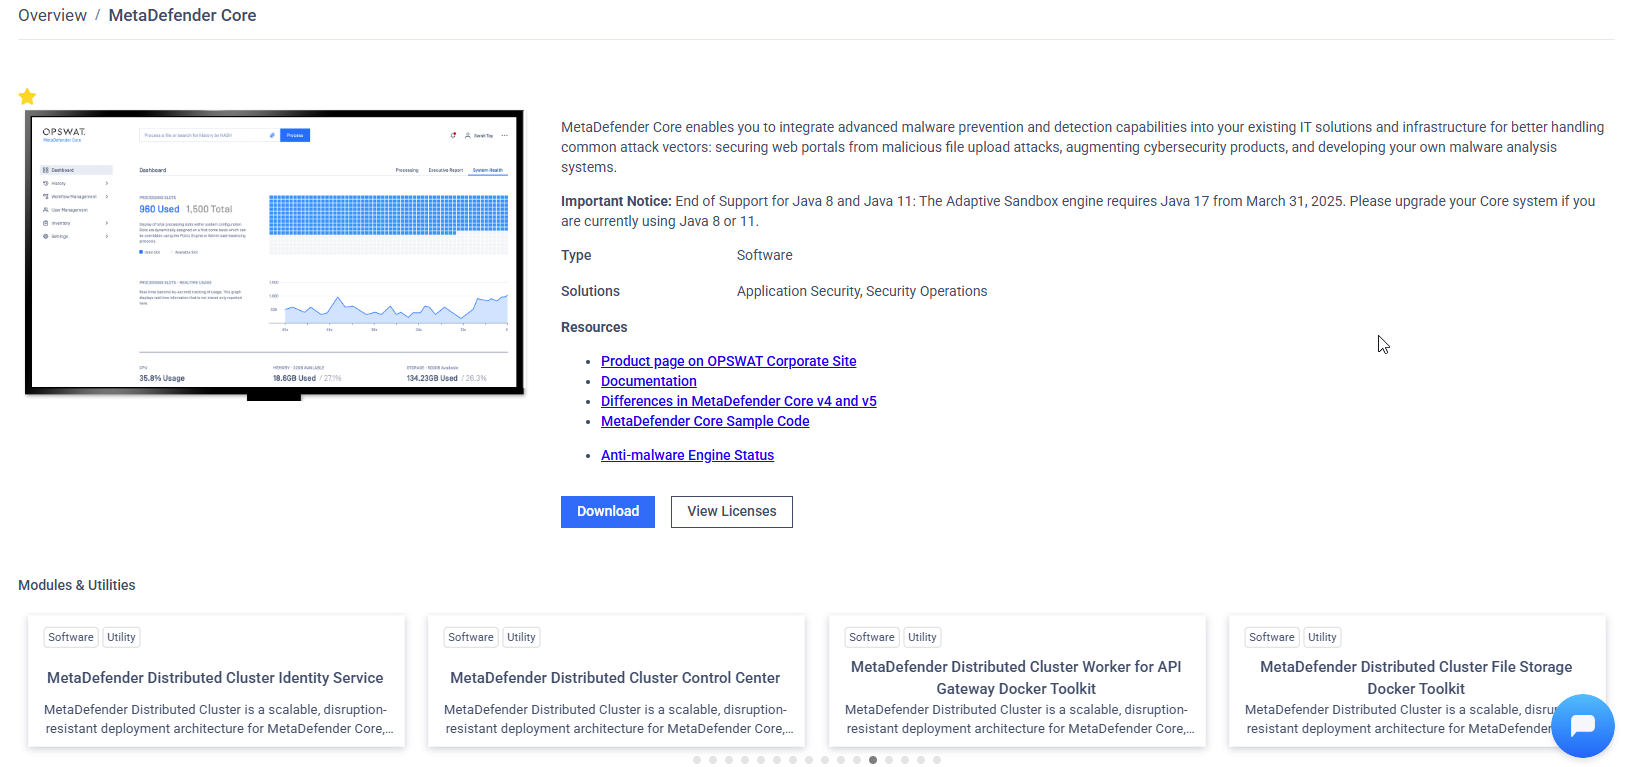Viewport: 1628px width, 767px height.
Task: Select the first carousel pagination dot
Action: coord(697,760)
